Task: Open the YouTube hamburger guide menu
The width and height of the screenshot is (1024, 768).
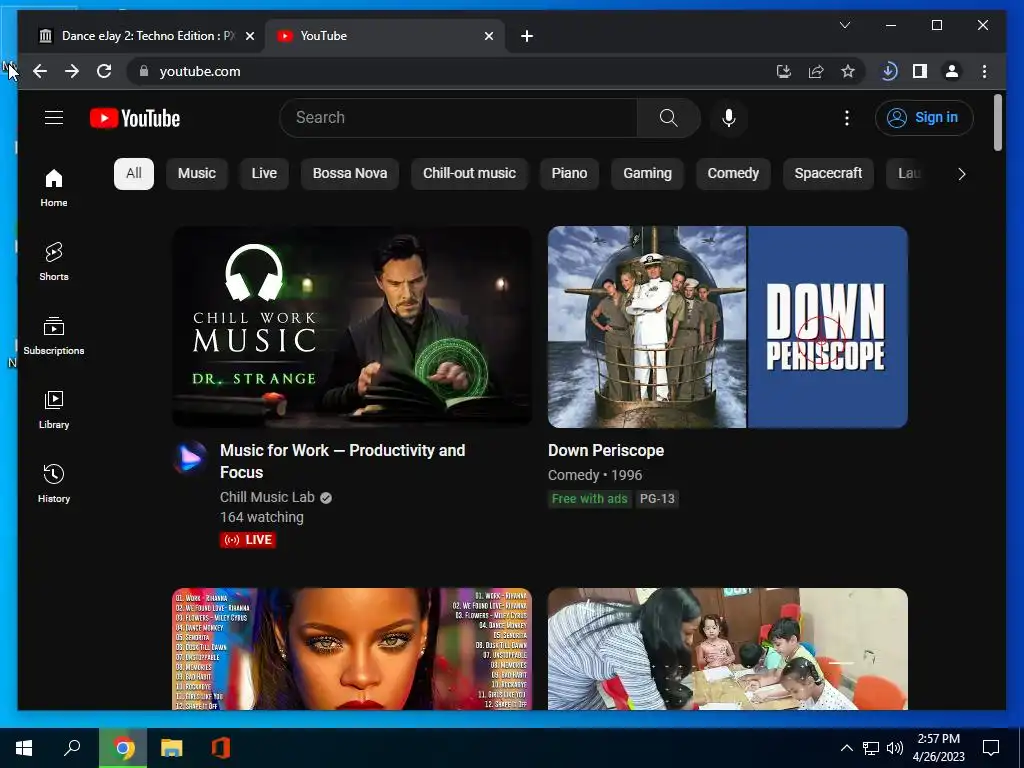Action: pyautogui.click(x=54, y=118)
